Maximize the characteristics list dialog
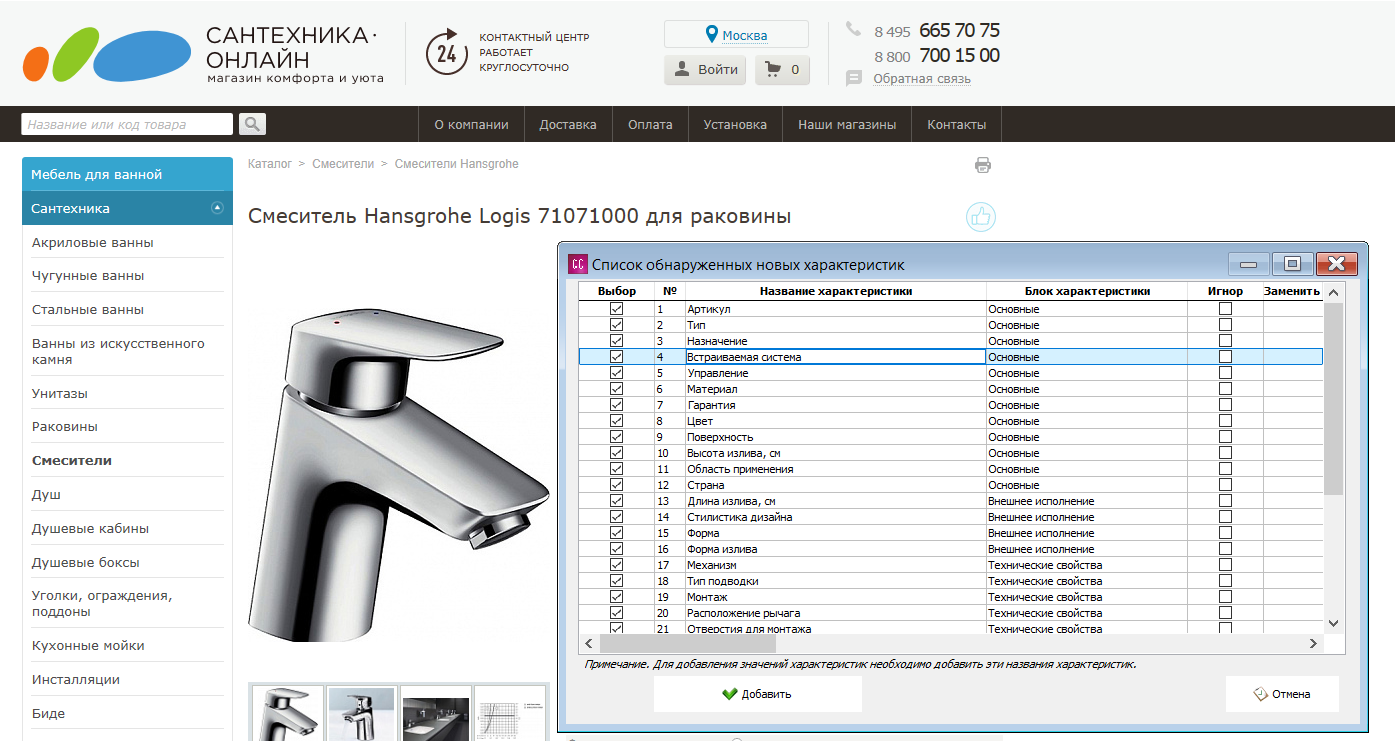This screenshot has height=741, width=1395. click(x=1292, y=264)
